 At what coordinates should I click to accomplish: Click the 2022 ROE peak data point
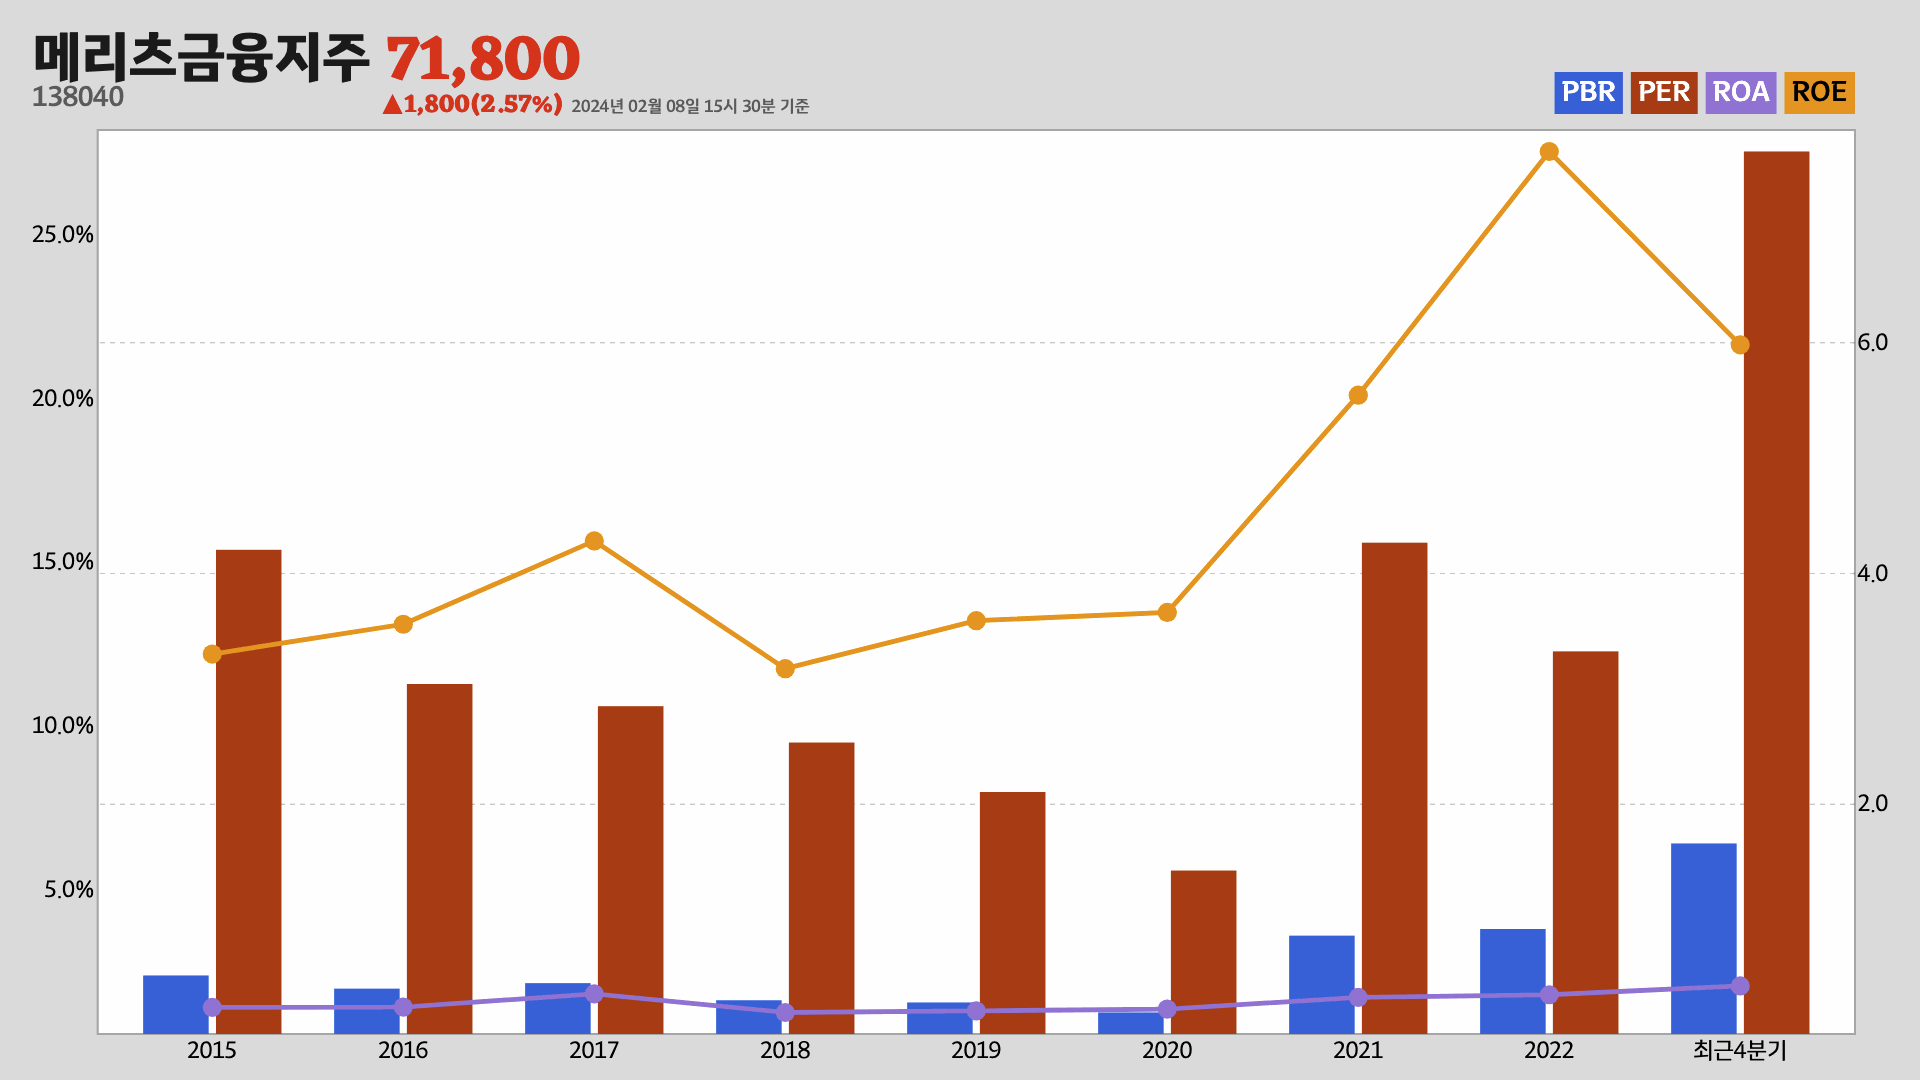(1549, 152)
